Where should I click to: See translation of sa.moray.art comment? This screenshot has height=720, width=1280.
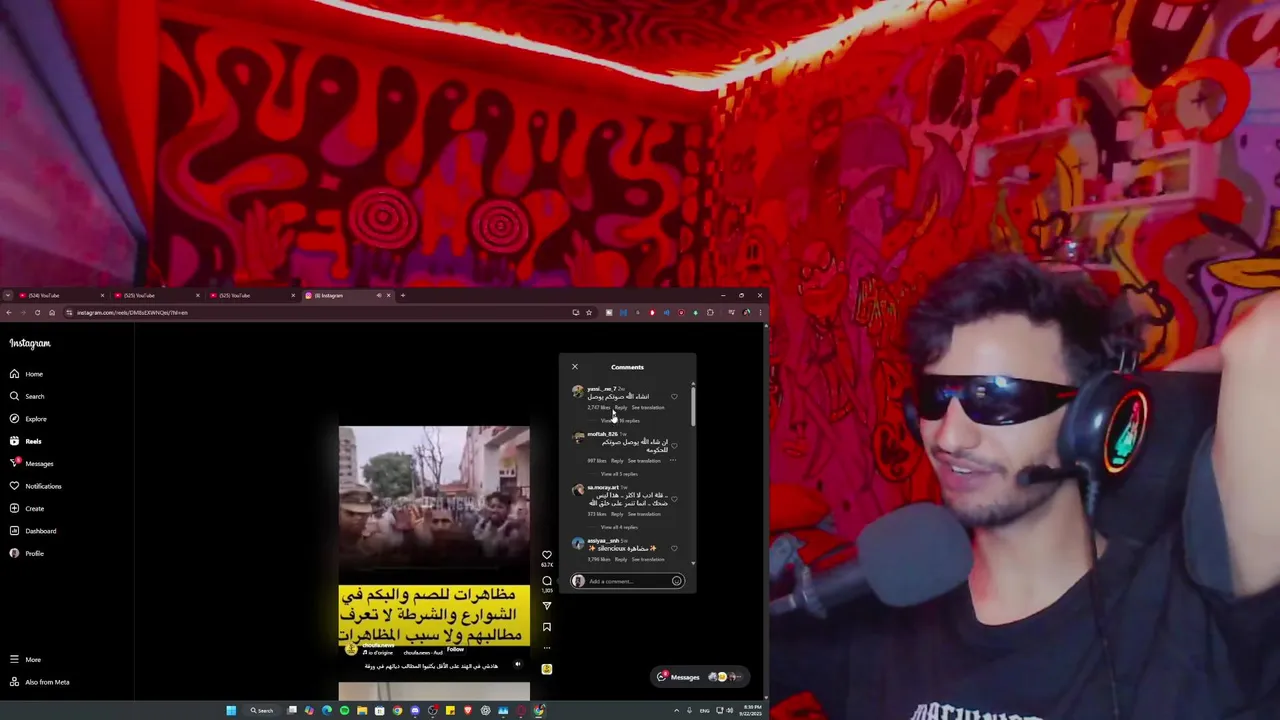click(x=645, y=514)
